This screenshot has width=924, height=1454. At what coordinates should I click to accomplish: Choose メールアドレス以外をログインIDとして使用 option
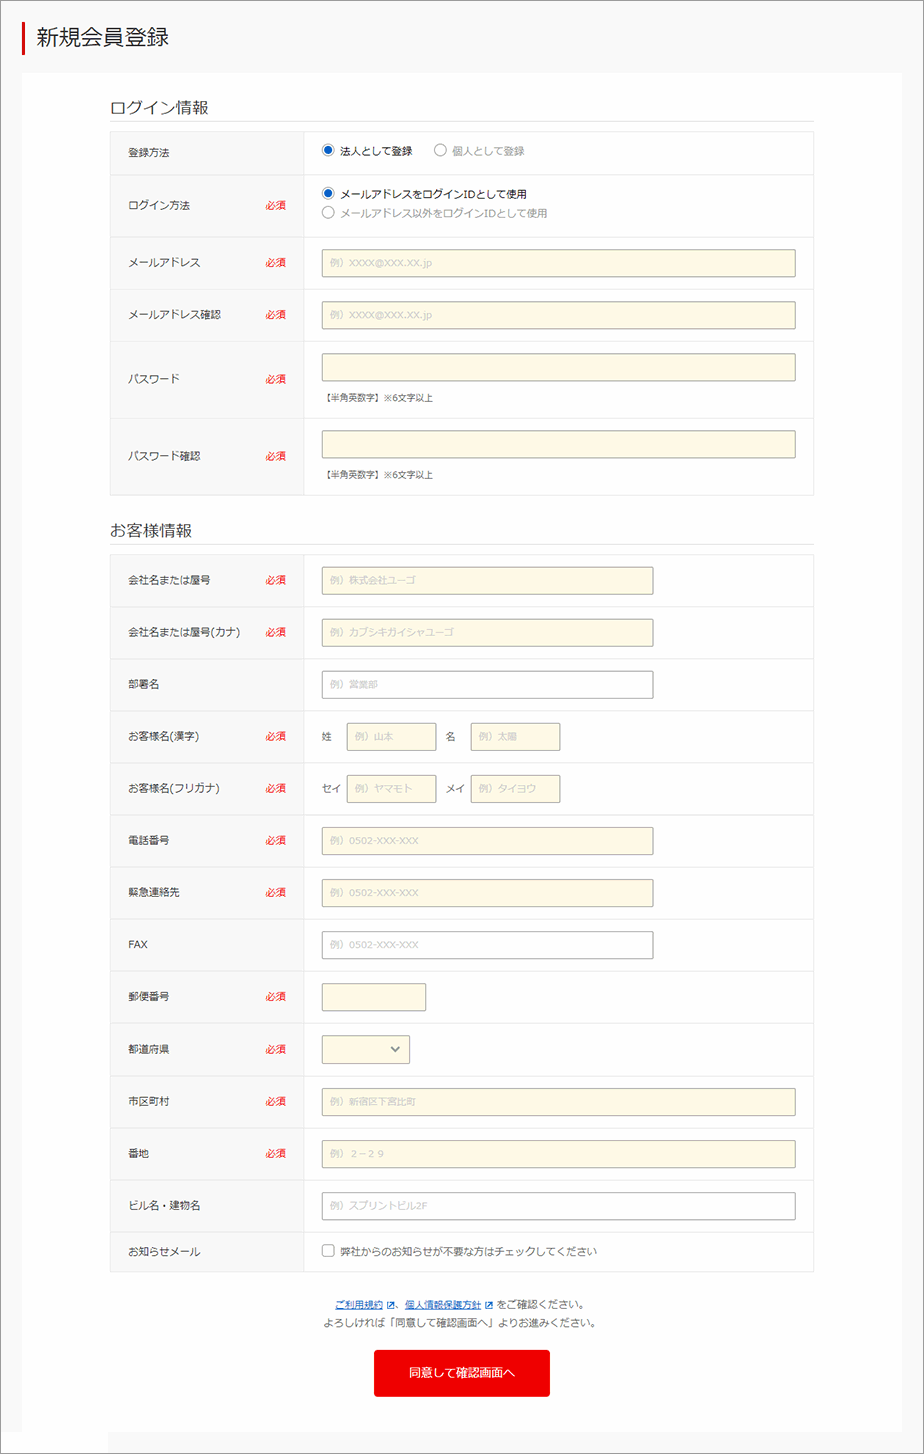(328, 213)
